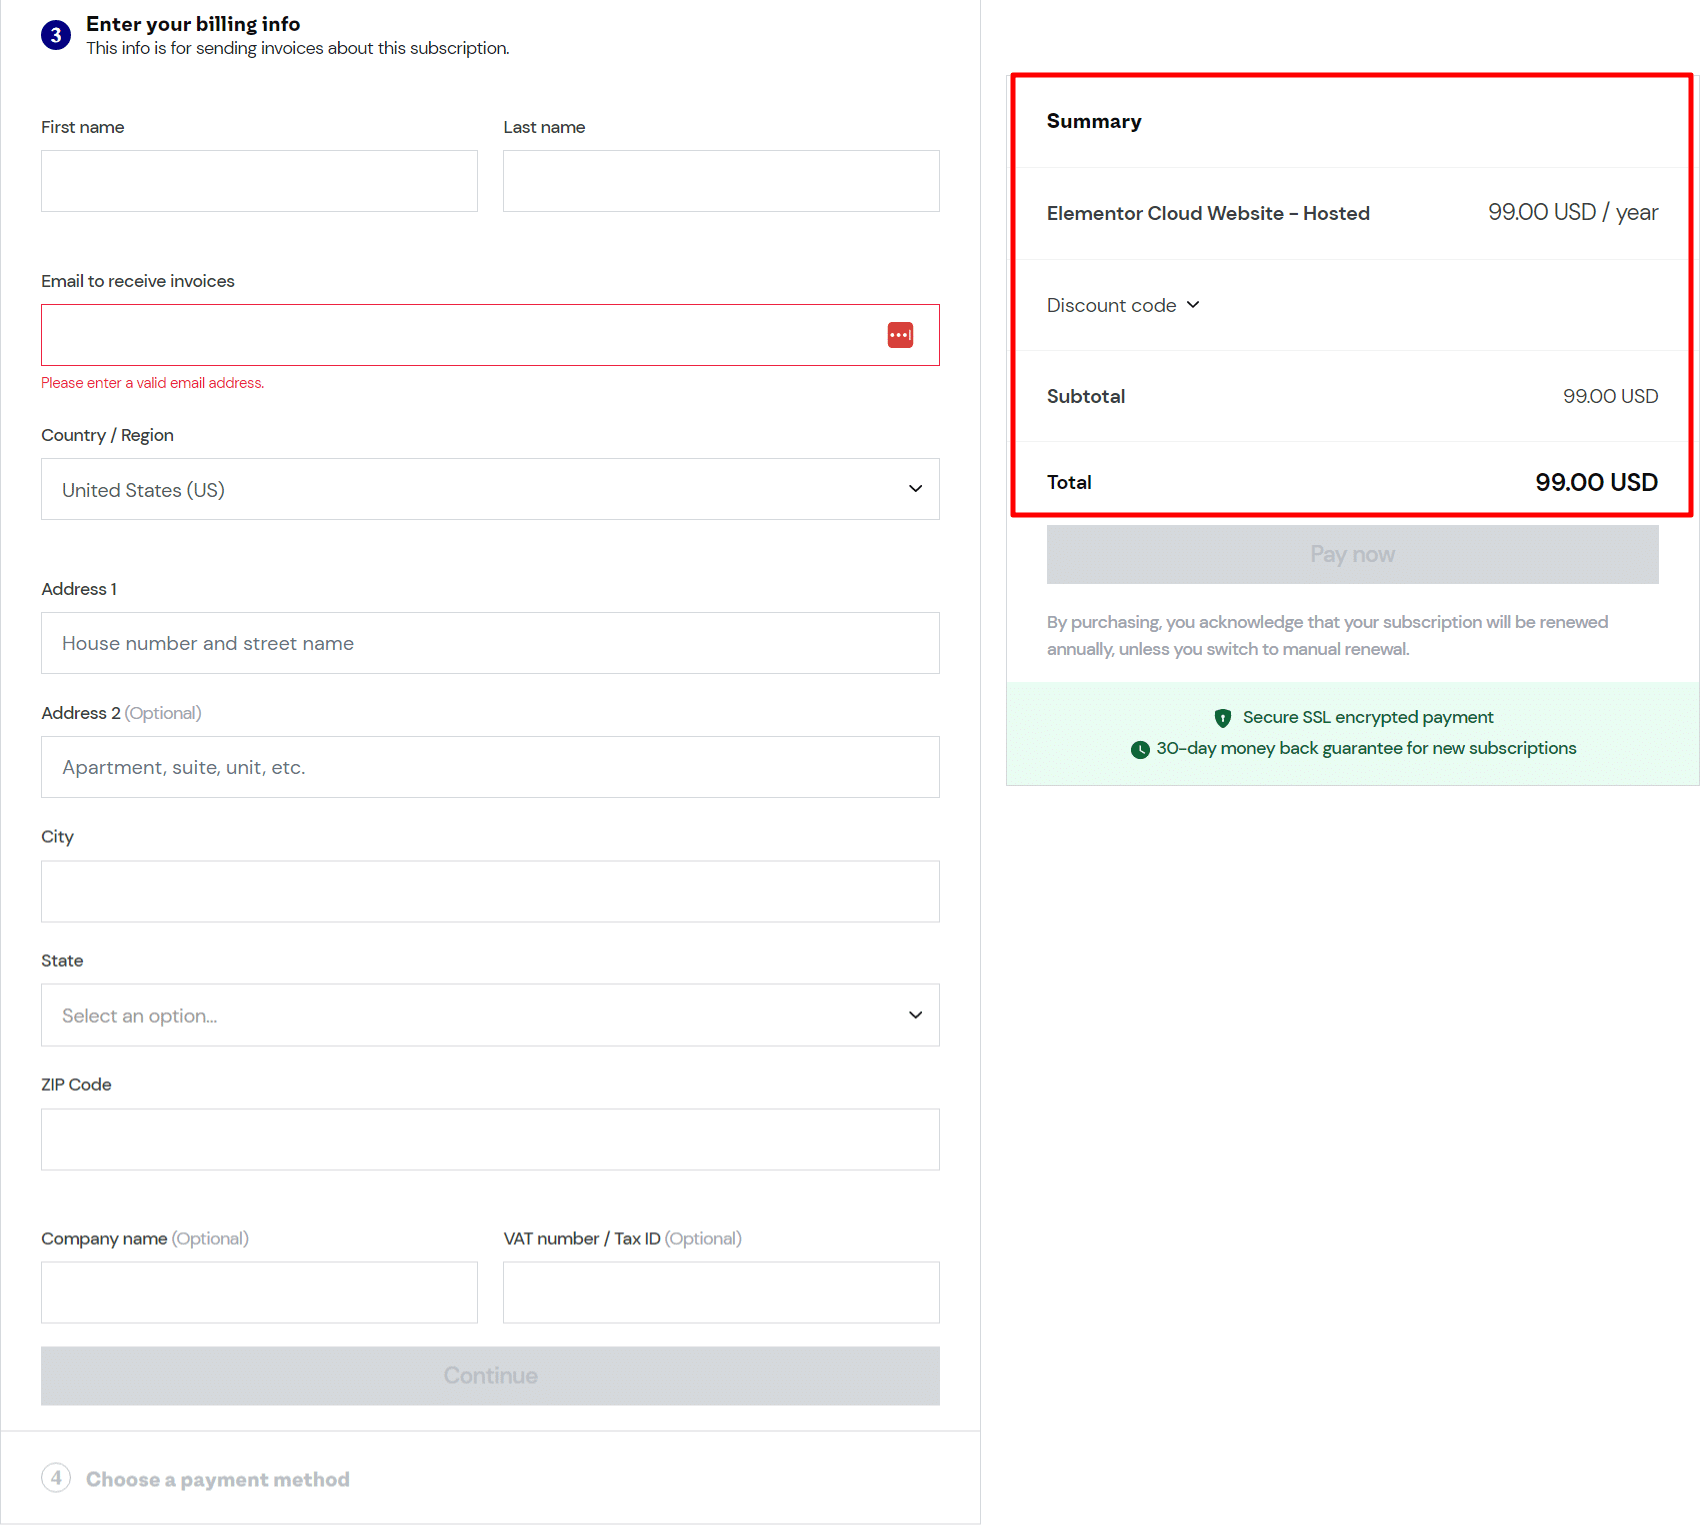Click step 3 Enter your billing info heading
This screenshot has height=1532, width=1708.
pos(193,24)
